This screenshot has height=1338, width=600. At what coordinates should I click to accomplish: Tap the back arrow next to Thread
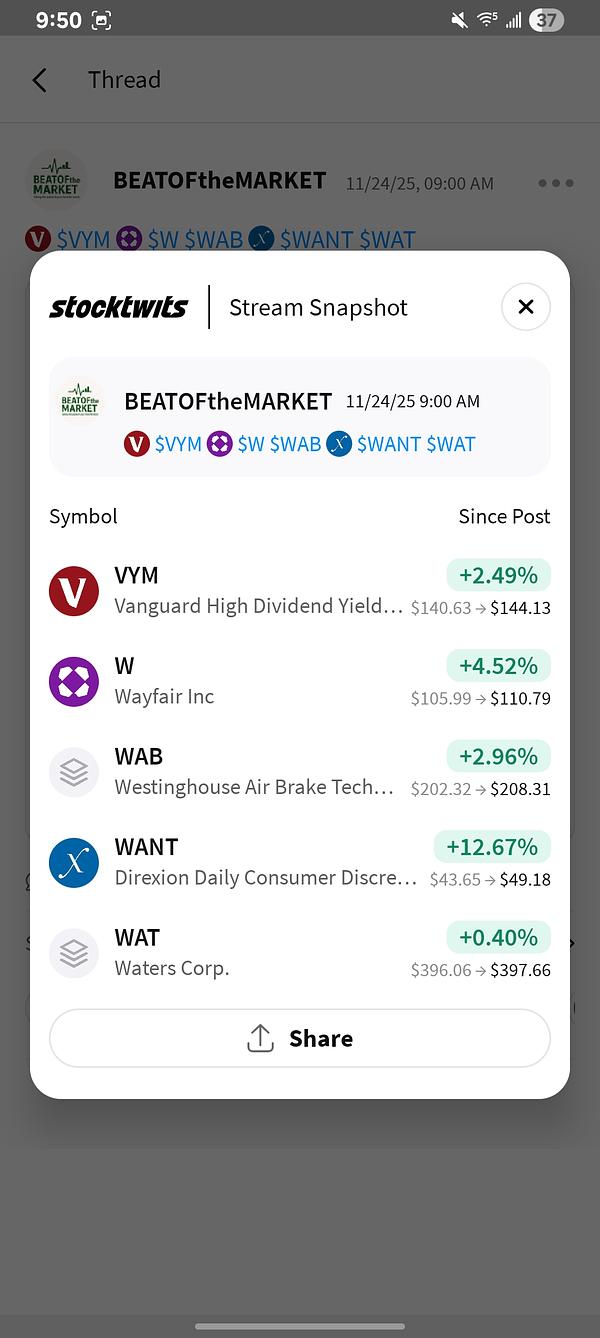pos(39,79)
